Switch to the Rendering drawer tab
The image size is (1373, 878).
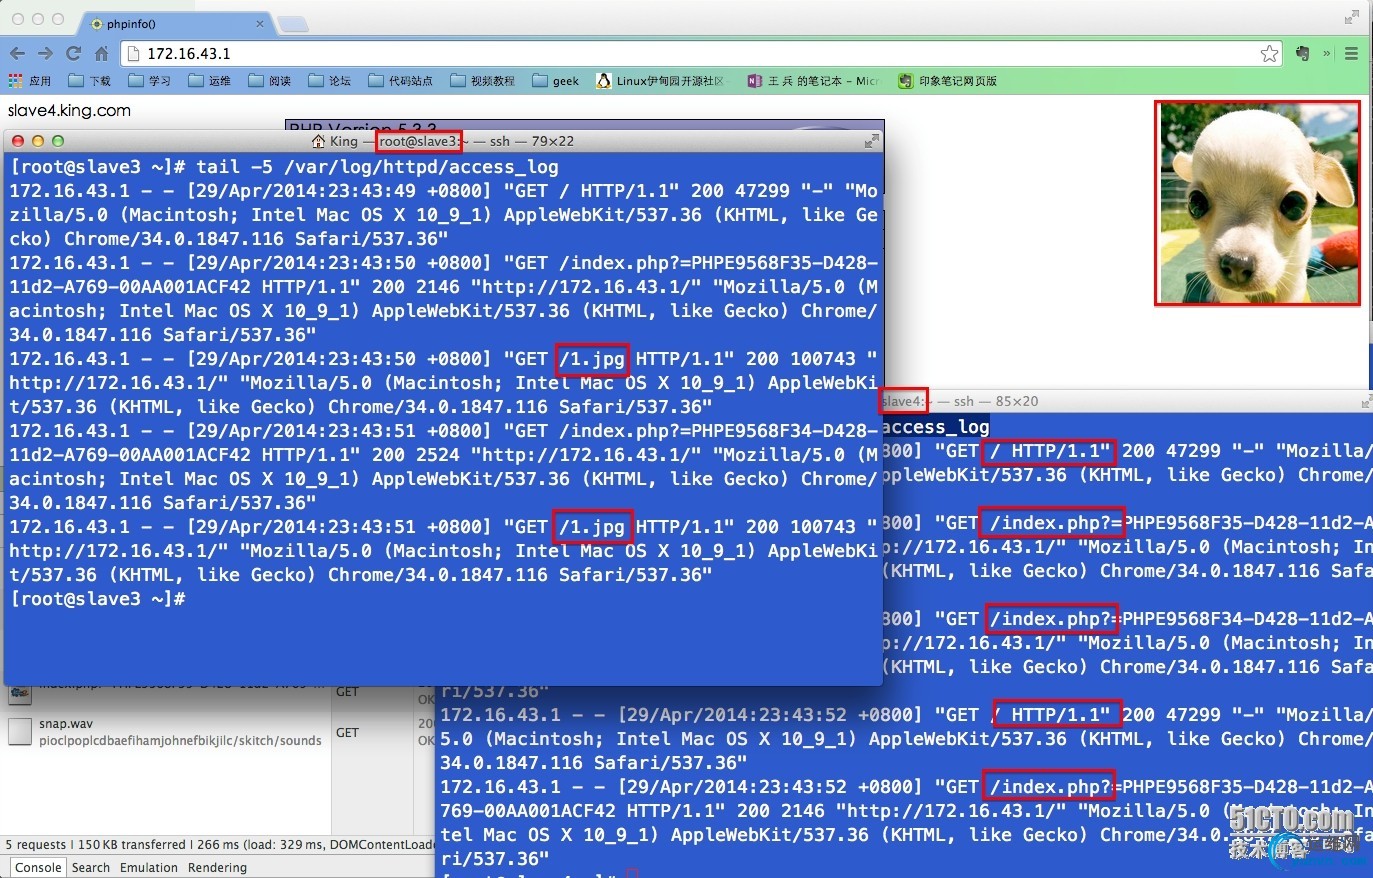pyautogui.click(x=217, y=867)
